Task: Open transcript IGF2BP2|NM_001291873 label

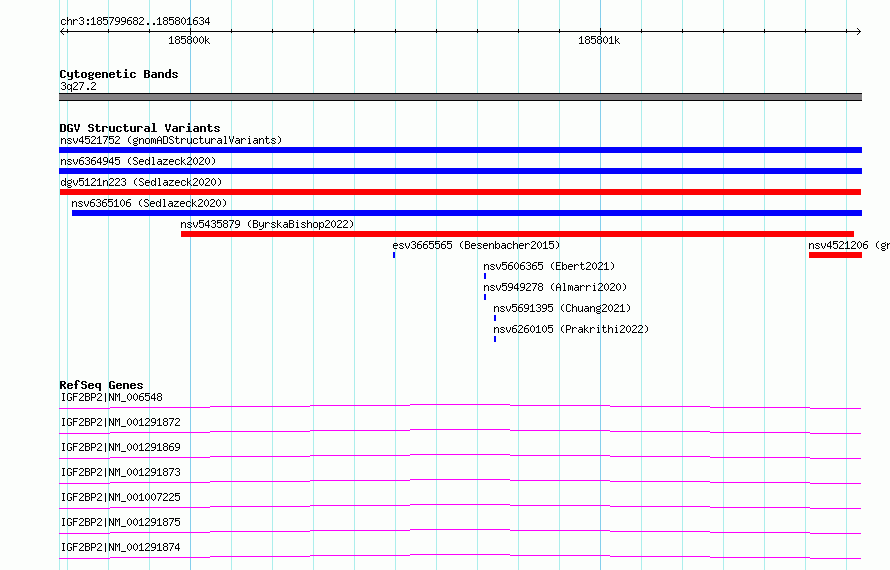Action: 120,472
